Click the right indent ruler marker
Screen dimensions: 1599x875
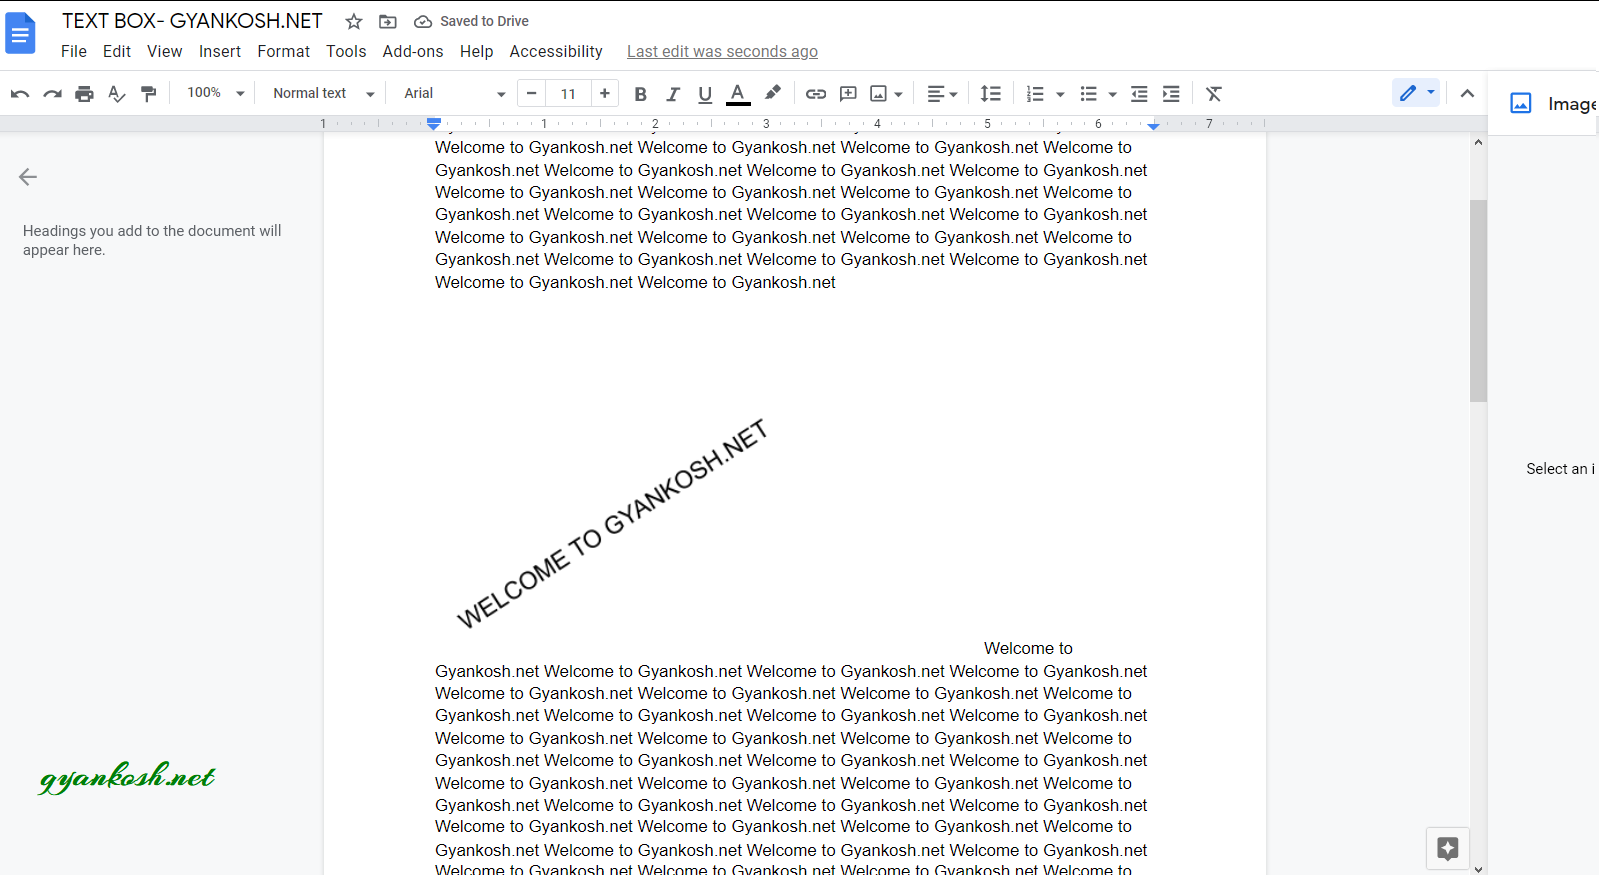pyautogui.click(x=1153, y=125)
